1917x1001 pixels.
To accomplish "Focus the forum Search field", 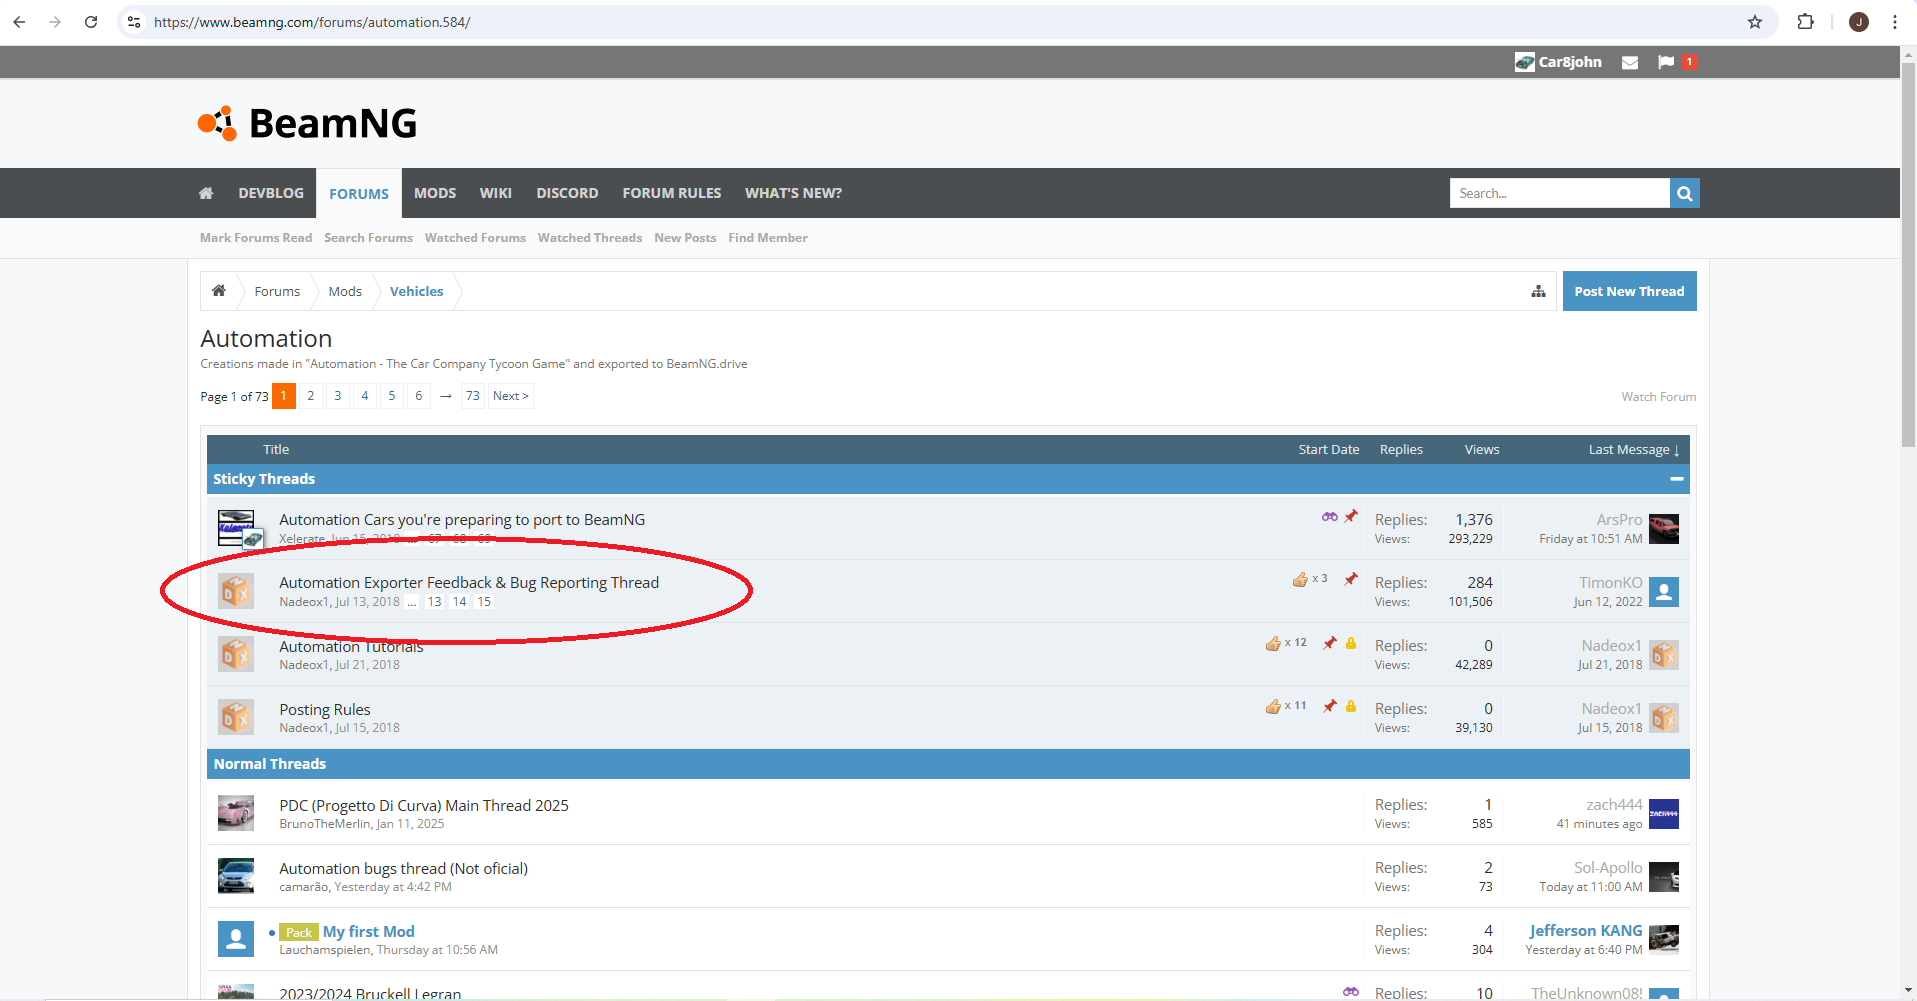I will [1560, 193].
